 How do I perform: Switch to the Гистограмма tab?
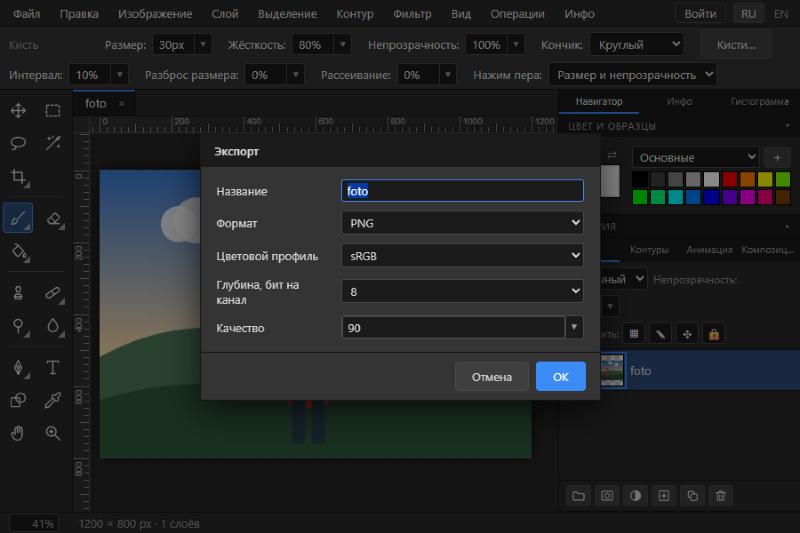pos(760,101)
